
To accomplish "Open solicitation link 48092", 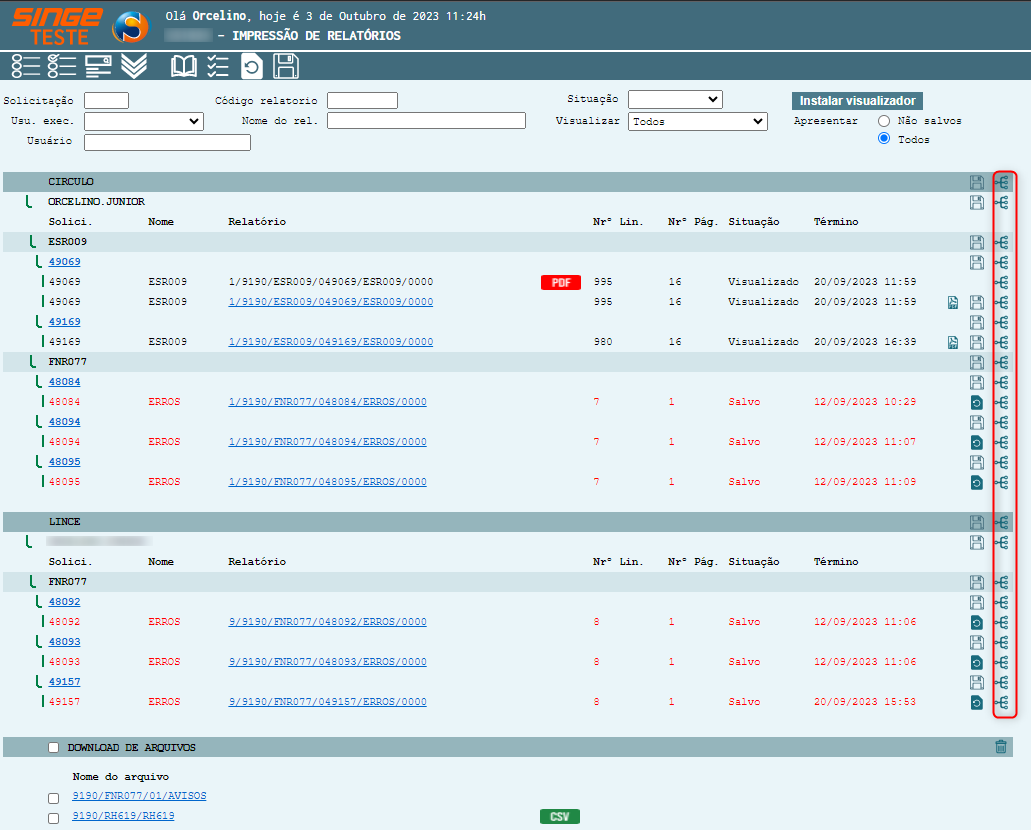I will (x=64, y=602).
